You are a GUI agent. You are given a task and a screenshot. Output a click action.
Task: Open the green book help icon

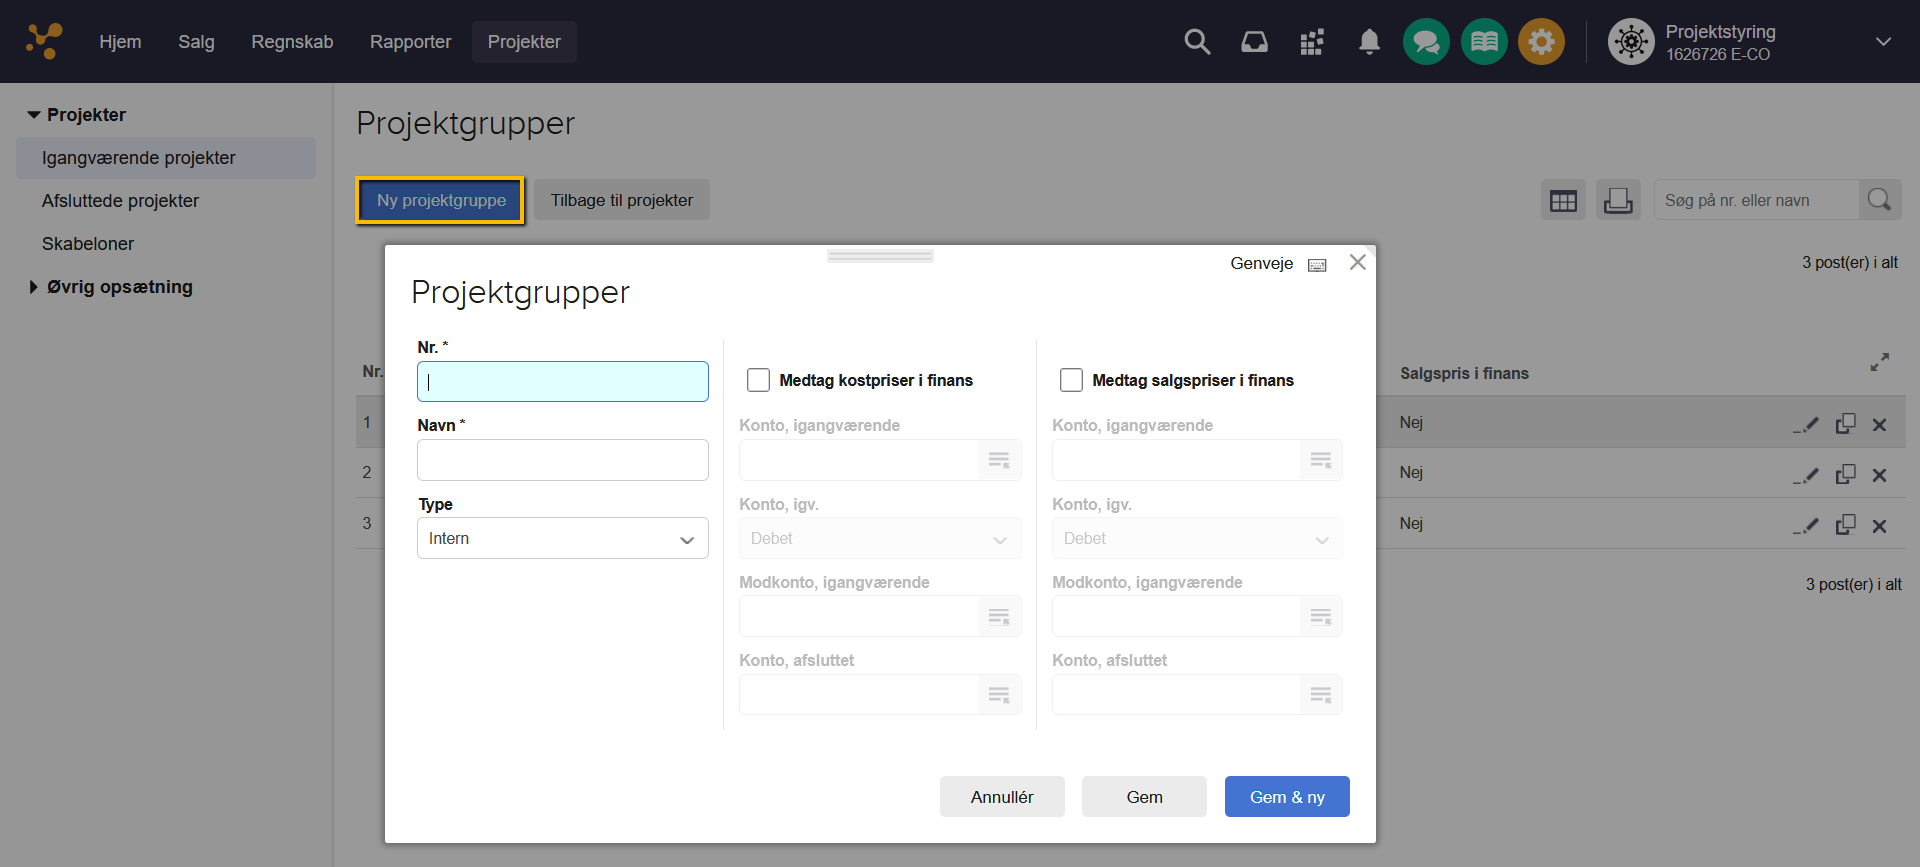[1484, 42]
